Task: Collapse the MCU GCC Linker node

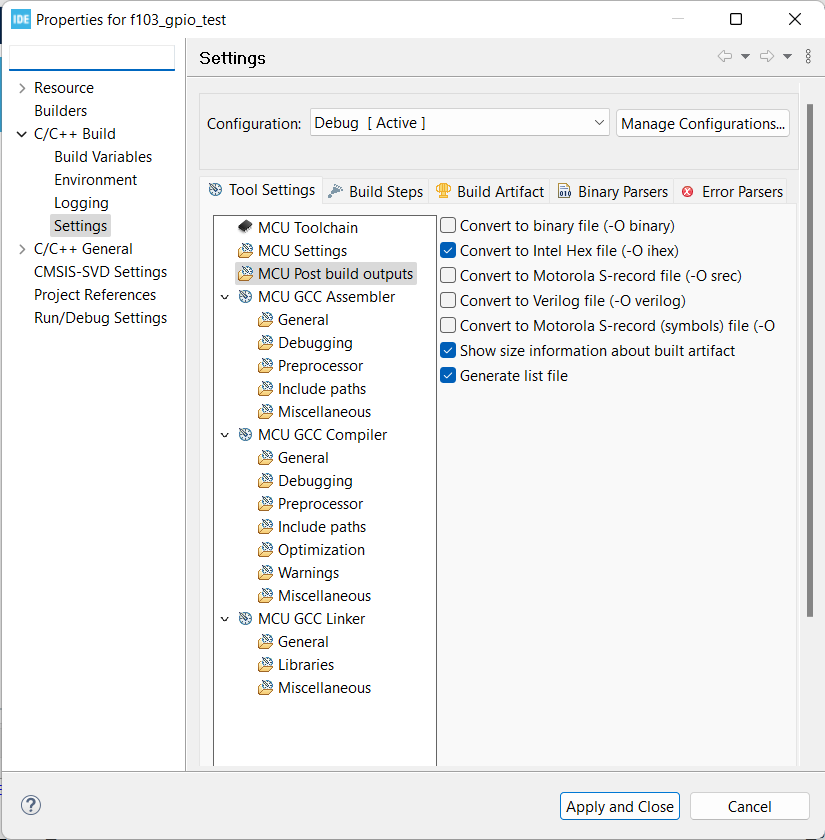Action: pyautogui.click(x=225, y=619)
